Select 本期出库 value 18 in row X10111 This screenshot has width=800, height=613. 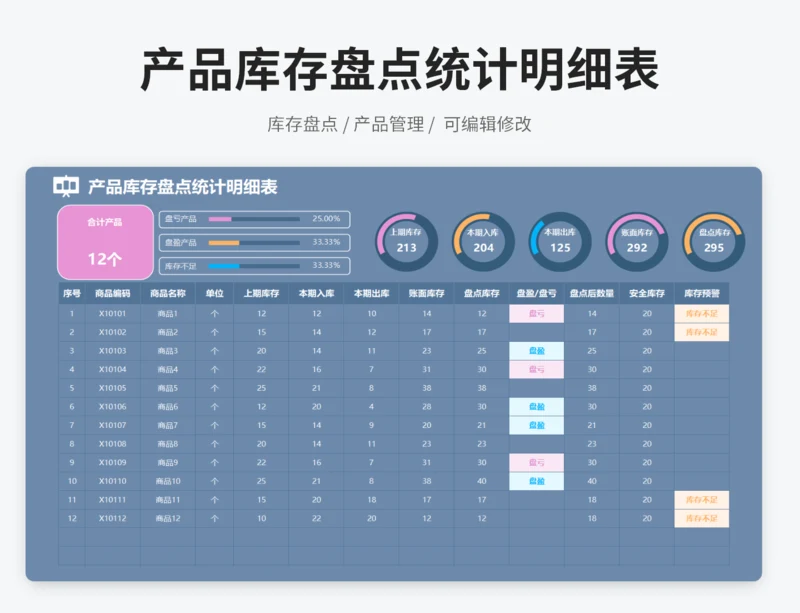(371, 500)
